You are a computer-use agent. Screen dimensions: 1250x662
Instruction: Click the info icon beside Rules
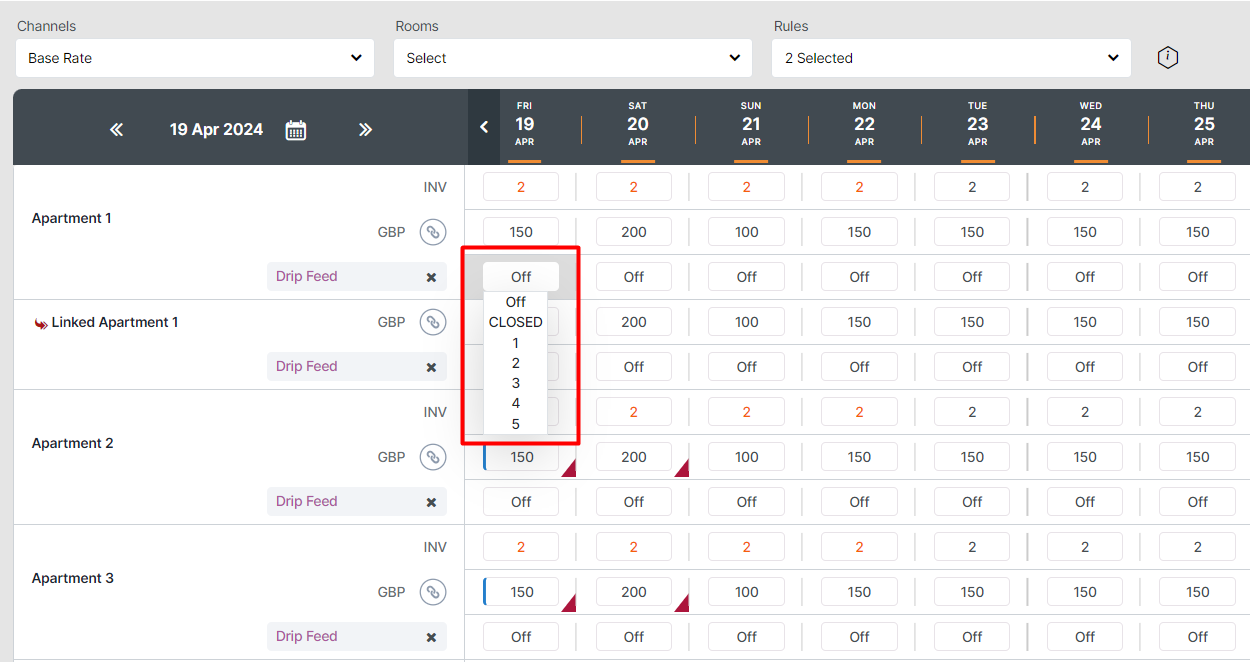(1167, 58)
